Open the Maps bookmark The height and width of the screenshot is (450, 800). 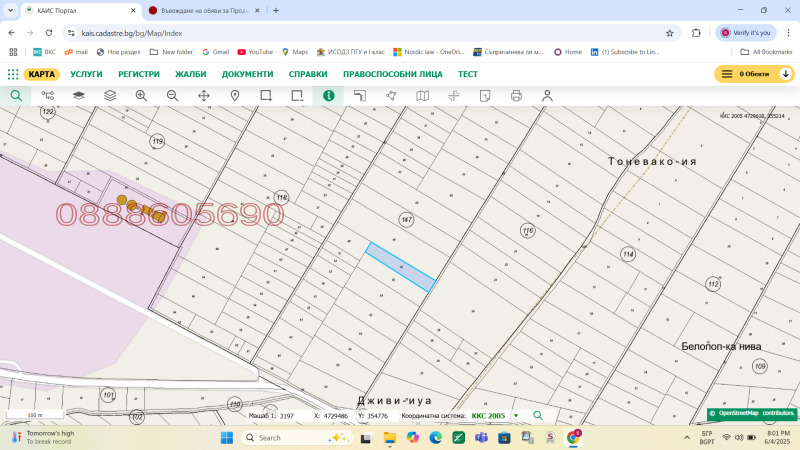(x=295, y=52)
